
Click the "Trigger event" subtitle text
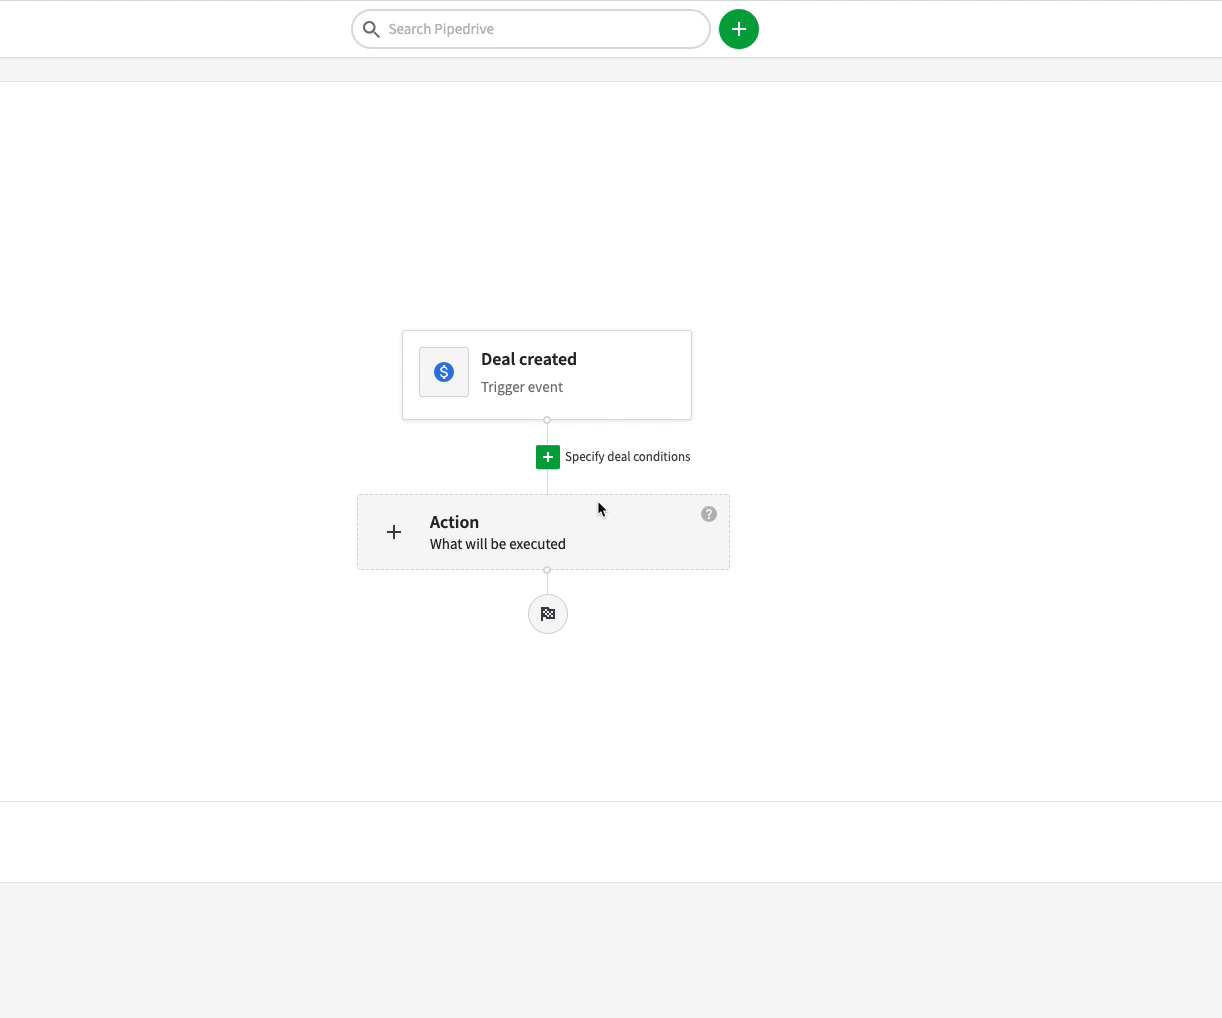point(521,387)
